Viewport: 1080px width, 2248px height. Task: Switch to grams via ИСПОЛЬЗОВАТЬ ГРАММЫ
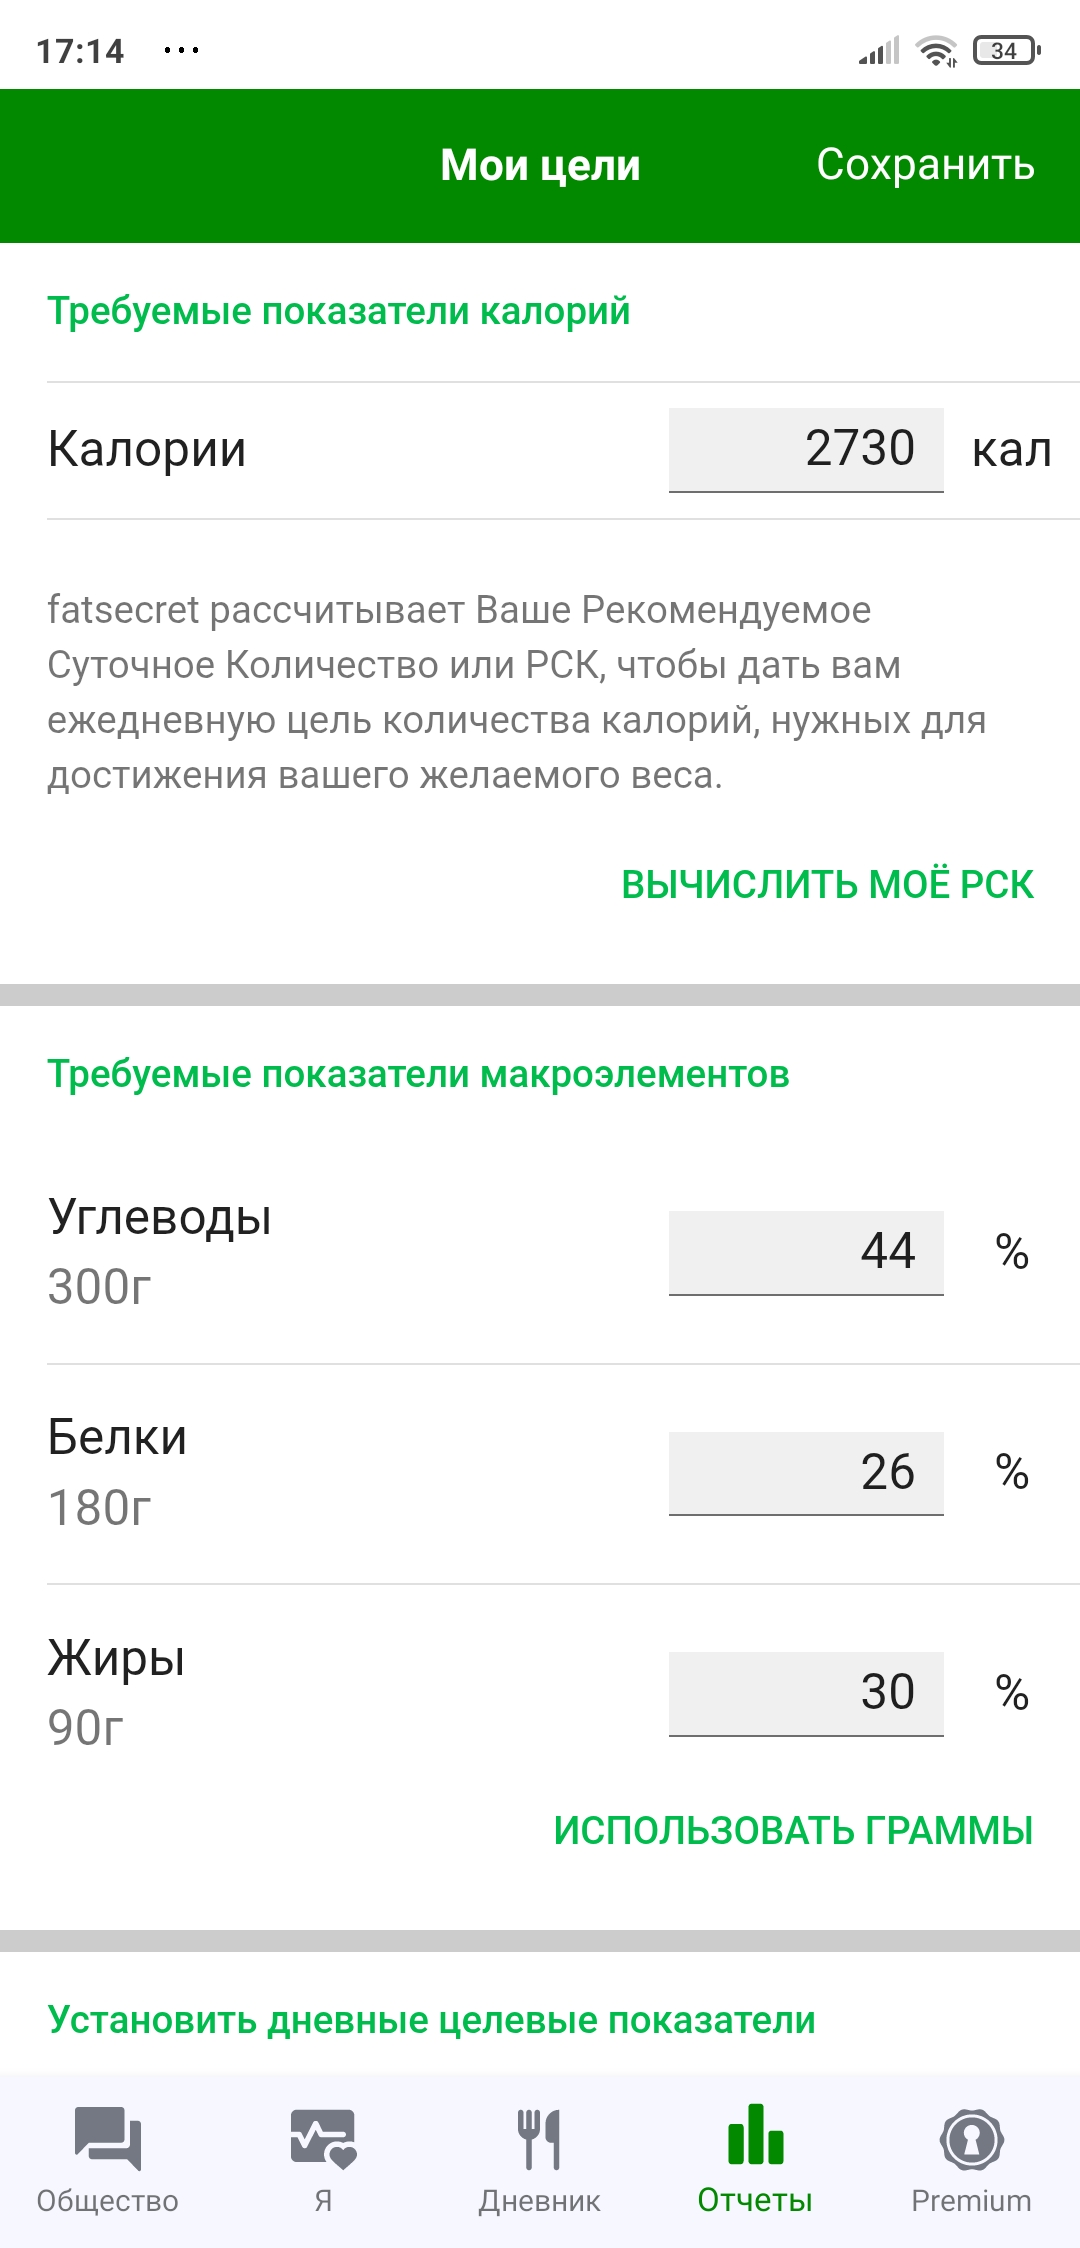793,1831
